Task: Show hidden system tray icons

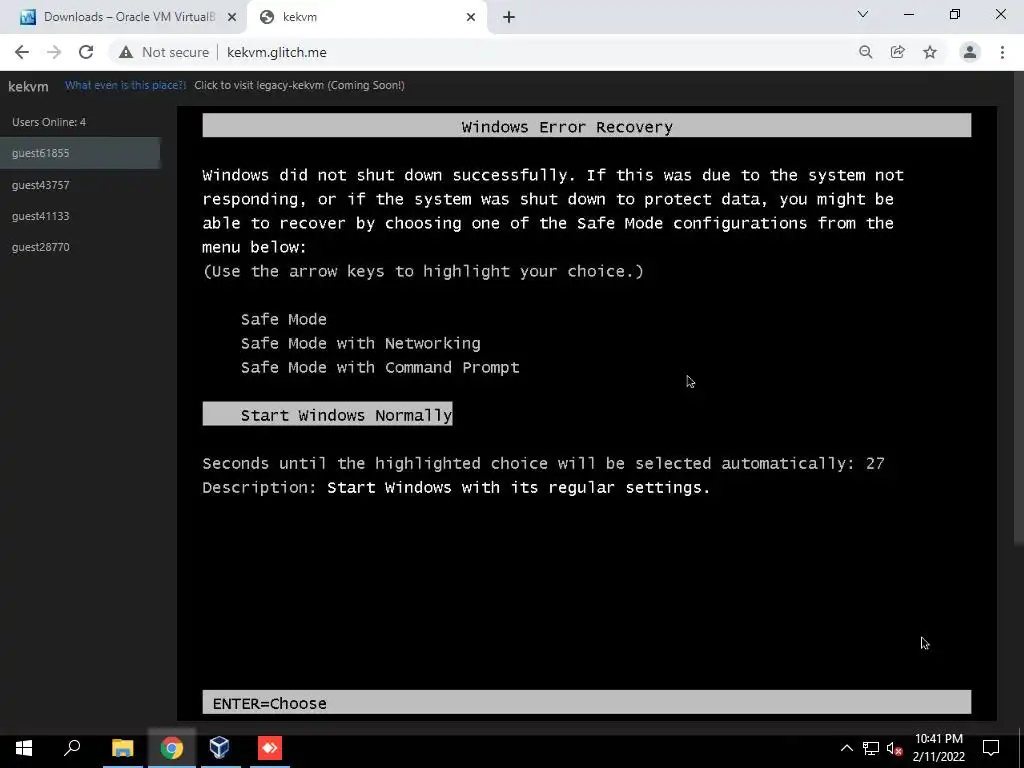Action: tap(846, 748)
